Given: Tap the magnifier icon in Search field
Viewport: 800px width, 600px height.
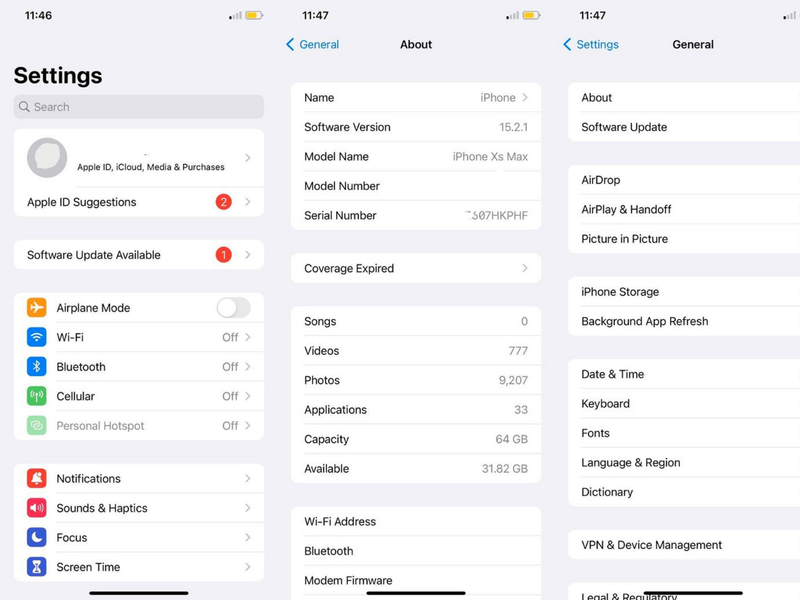Looking at the screenshot, I should 24,107.
